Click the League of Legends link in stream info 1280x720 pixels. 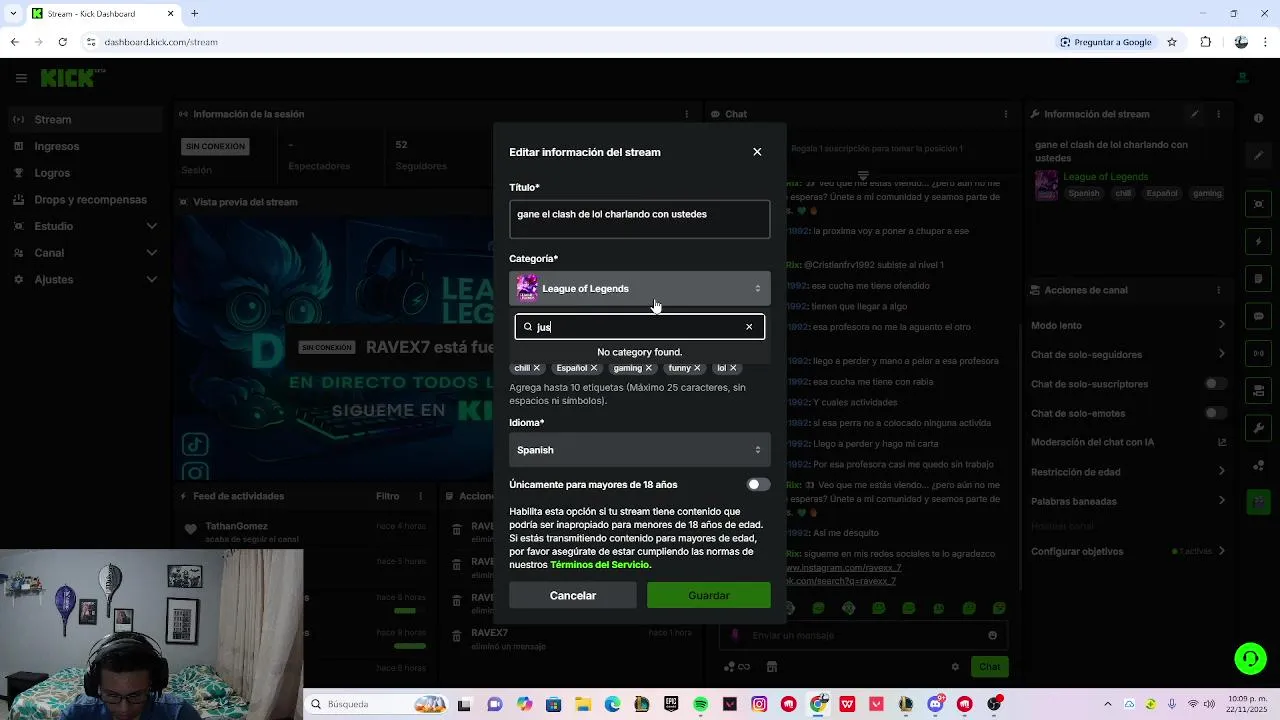tap(1106, 177)
